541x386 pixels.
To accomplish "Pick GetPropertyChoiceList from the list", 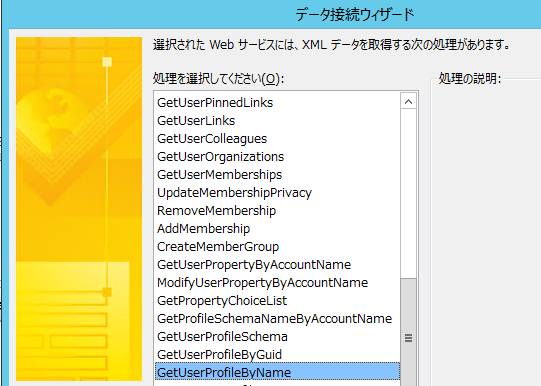I will [x=277, y=300].
